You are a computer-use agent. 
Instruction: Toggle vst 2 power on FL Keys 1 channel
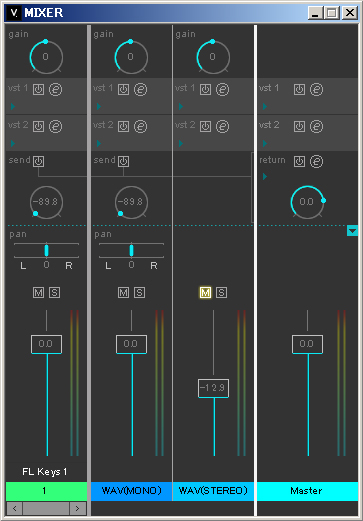click(x=38, y=126)
